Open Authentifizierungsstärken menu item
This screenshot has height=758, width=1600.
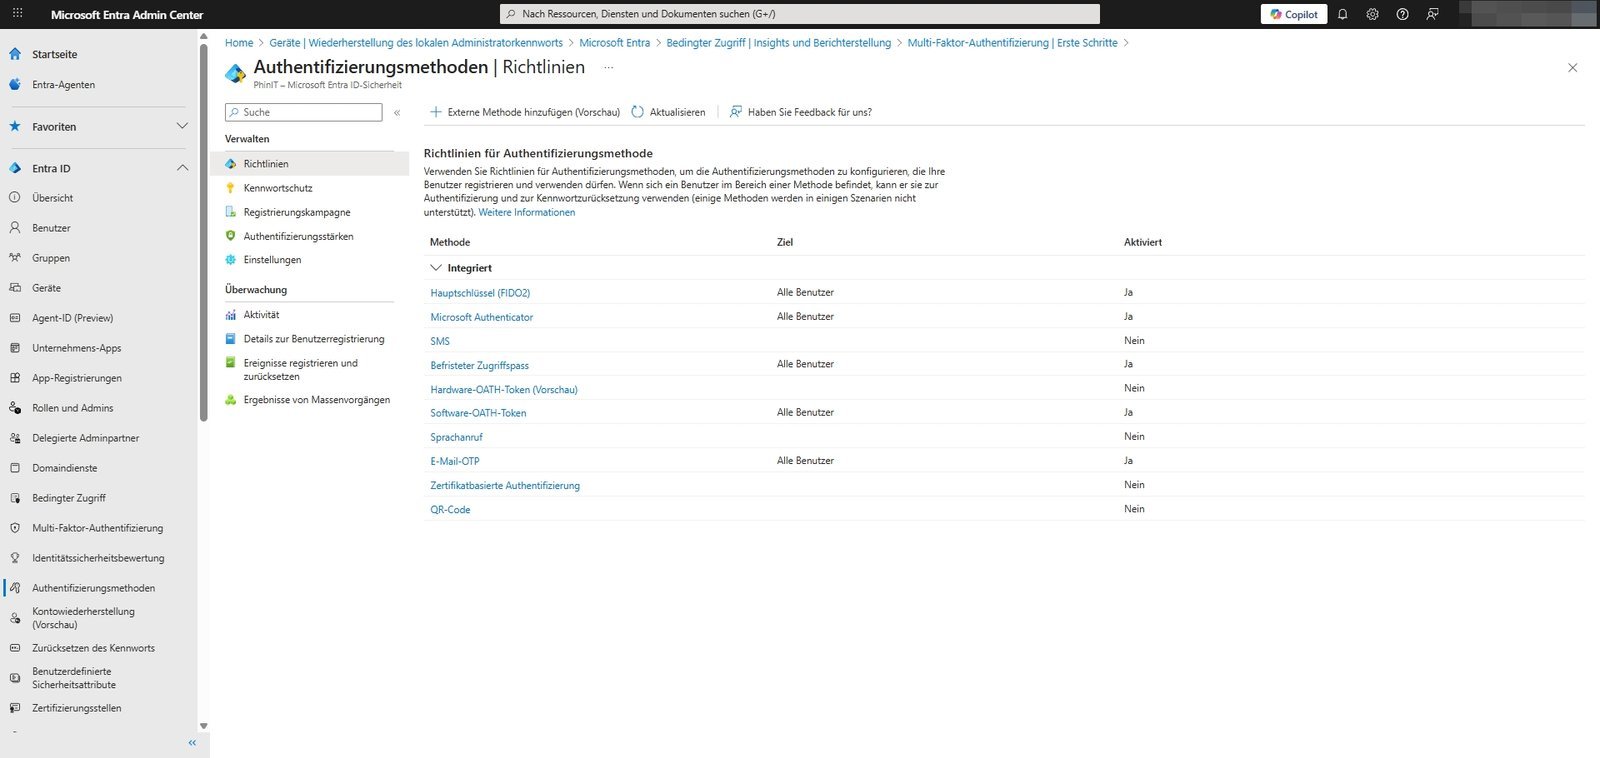click(298, 236)
